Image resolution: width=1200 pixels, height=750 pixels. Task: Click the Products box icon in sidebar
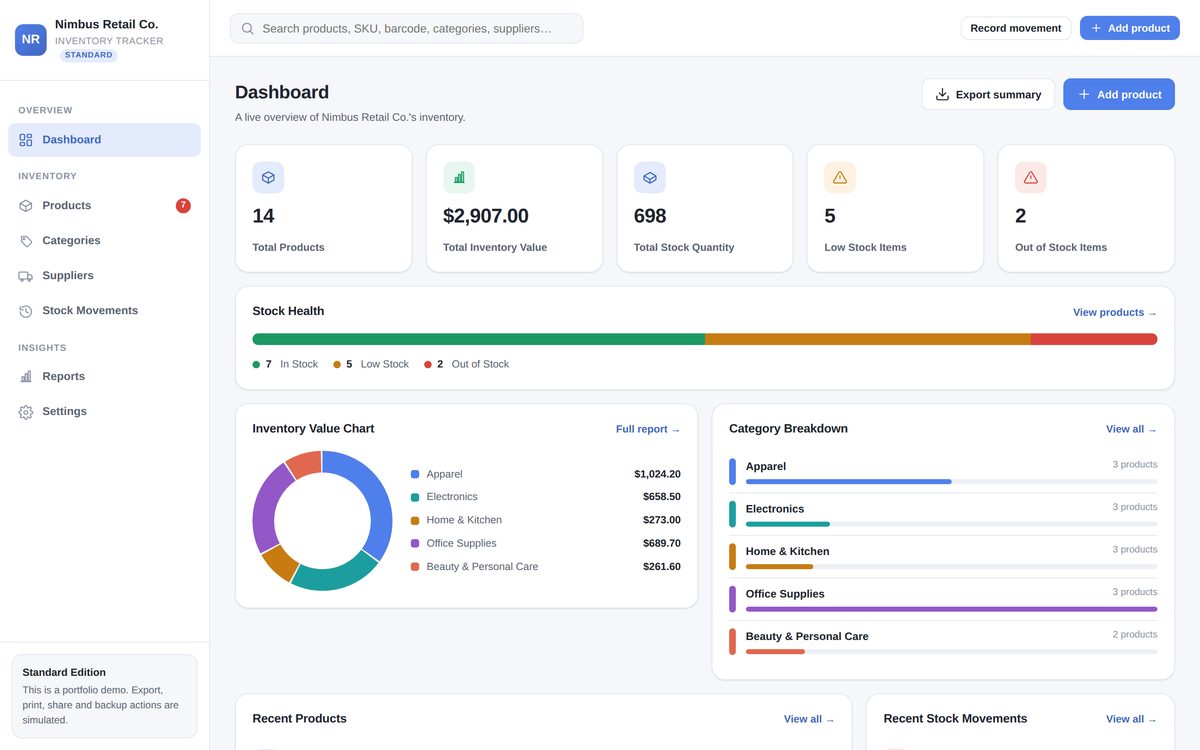coord(26,206)
